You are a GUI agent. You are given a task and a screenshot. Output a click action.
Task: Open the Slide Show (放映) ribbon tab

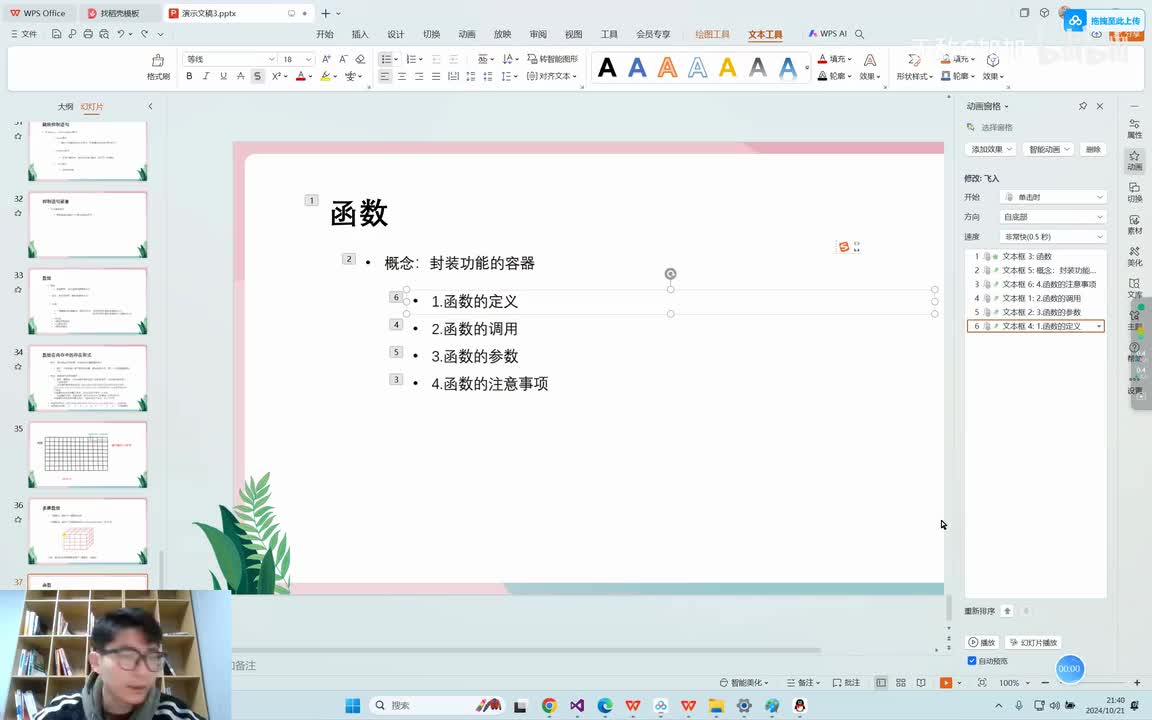(x=503, y=35)
